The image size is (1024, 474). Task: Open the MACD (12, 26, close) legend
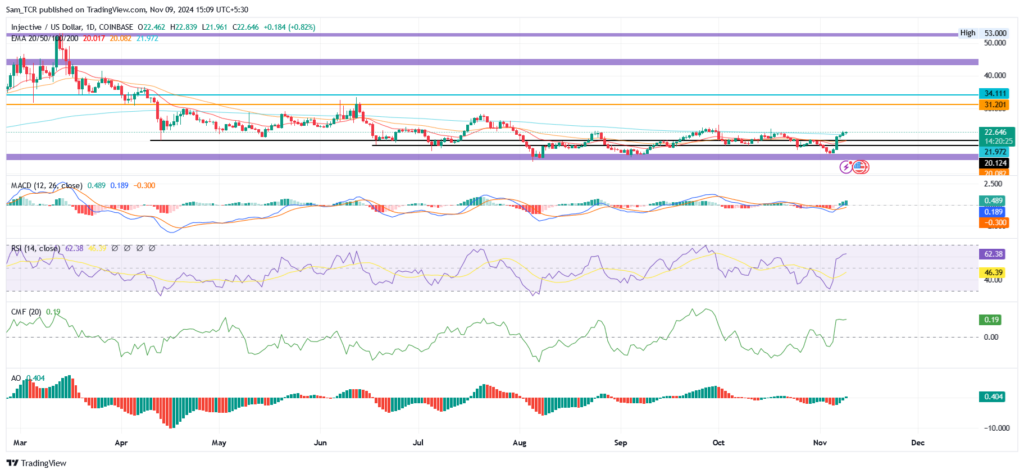point(46,186)
